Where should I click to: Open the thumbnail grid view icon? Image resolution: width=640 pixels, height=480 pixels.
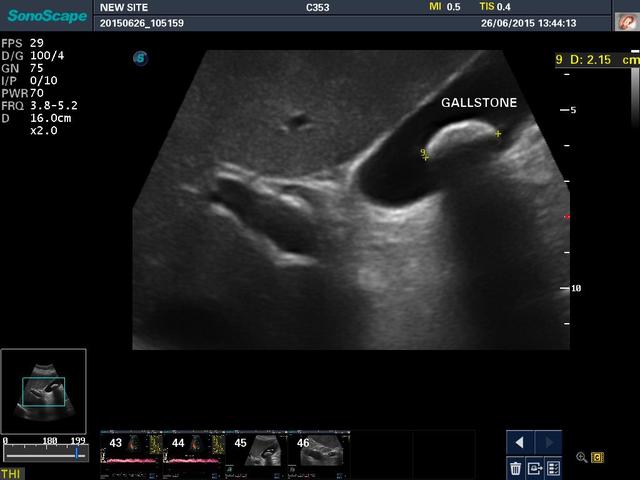[x=552, y=467]
